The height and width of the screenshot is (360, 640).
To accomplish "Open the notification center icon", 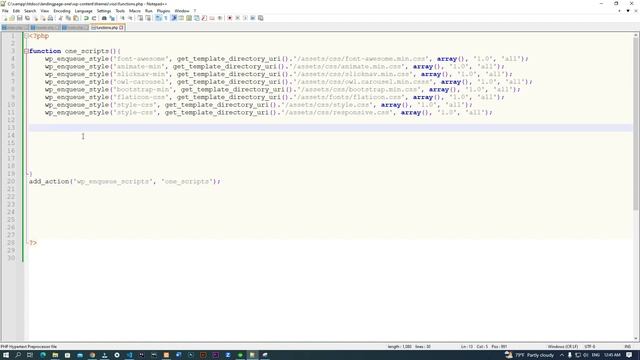I will point(629,355).
